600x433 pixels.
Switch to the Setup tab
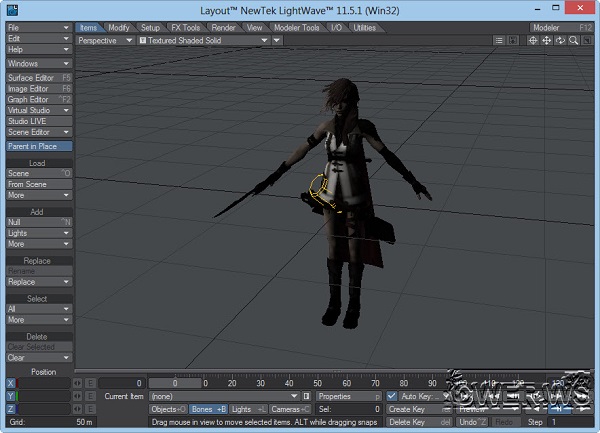click(150, 28)
